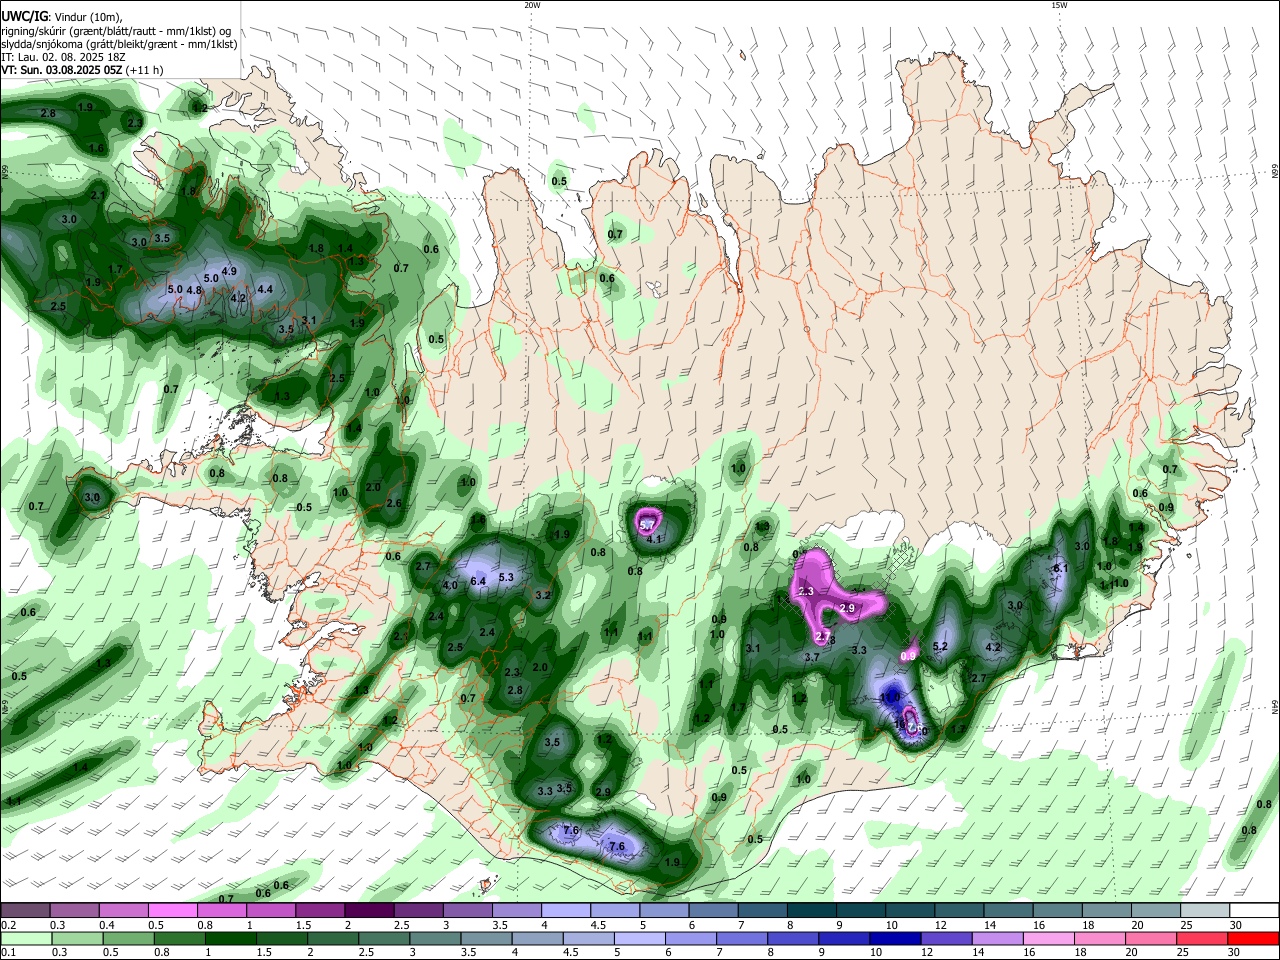Pick the dark purple 2–2.5 swatch in top row
The height and width of the screenshot is (960, 1280).
point(368,910)
